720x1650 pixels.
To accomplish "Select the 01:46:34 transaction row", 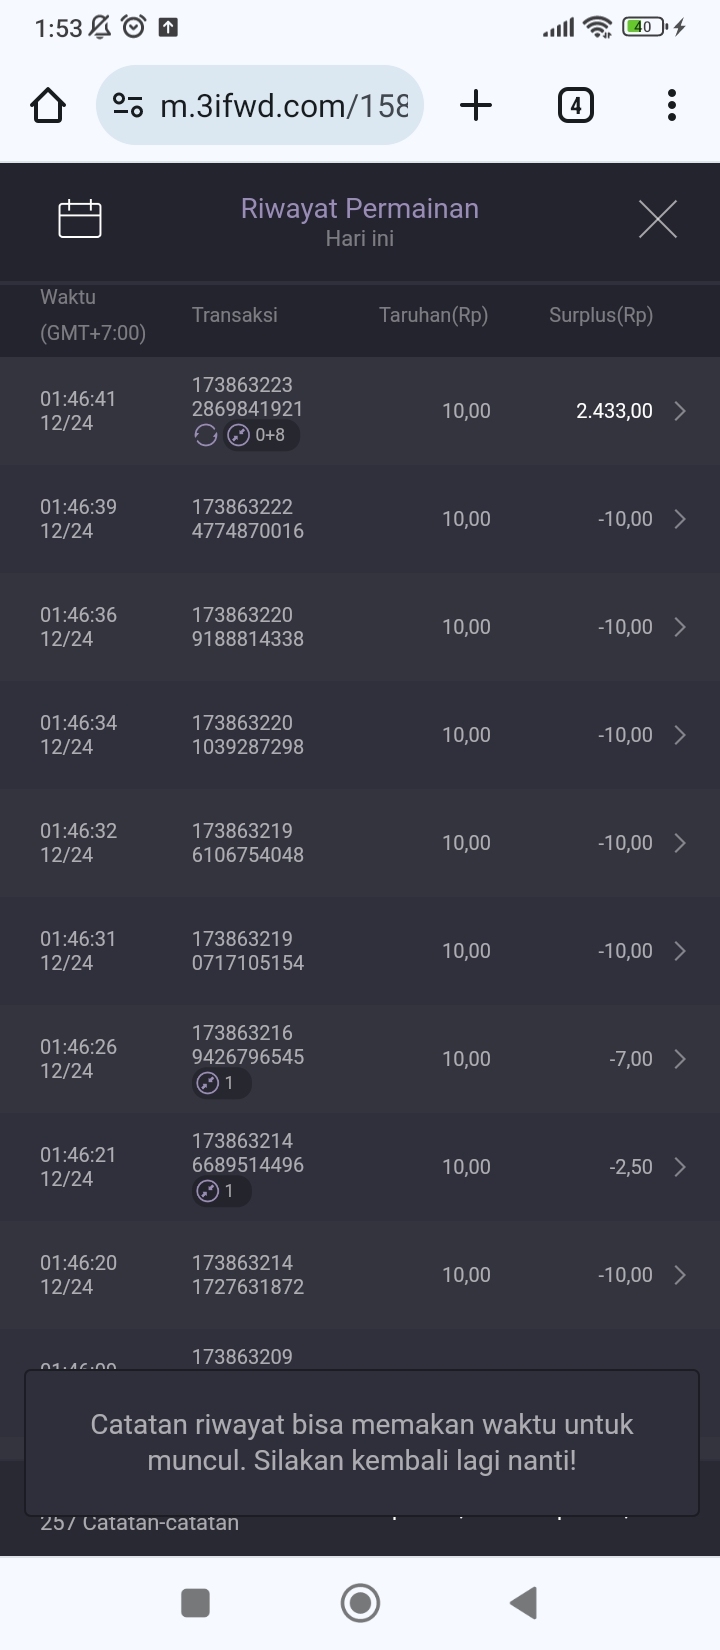I will (x=360, y=735).
